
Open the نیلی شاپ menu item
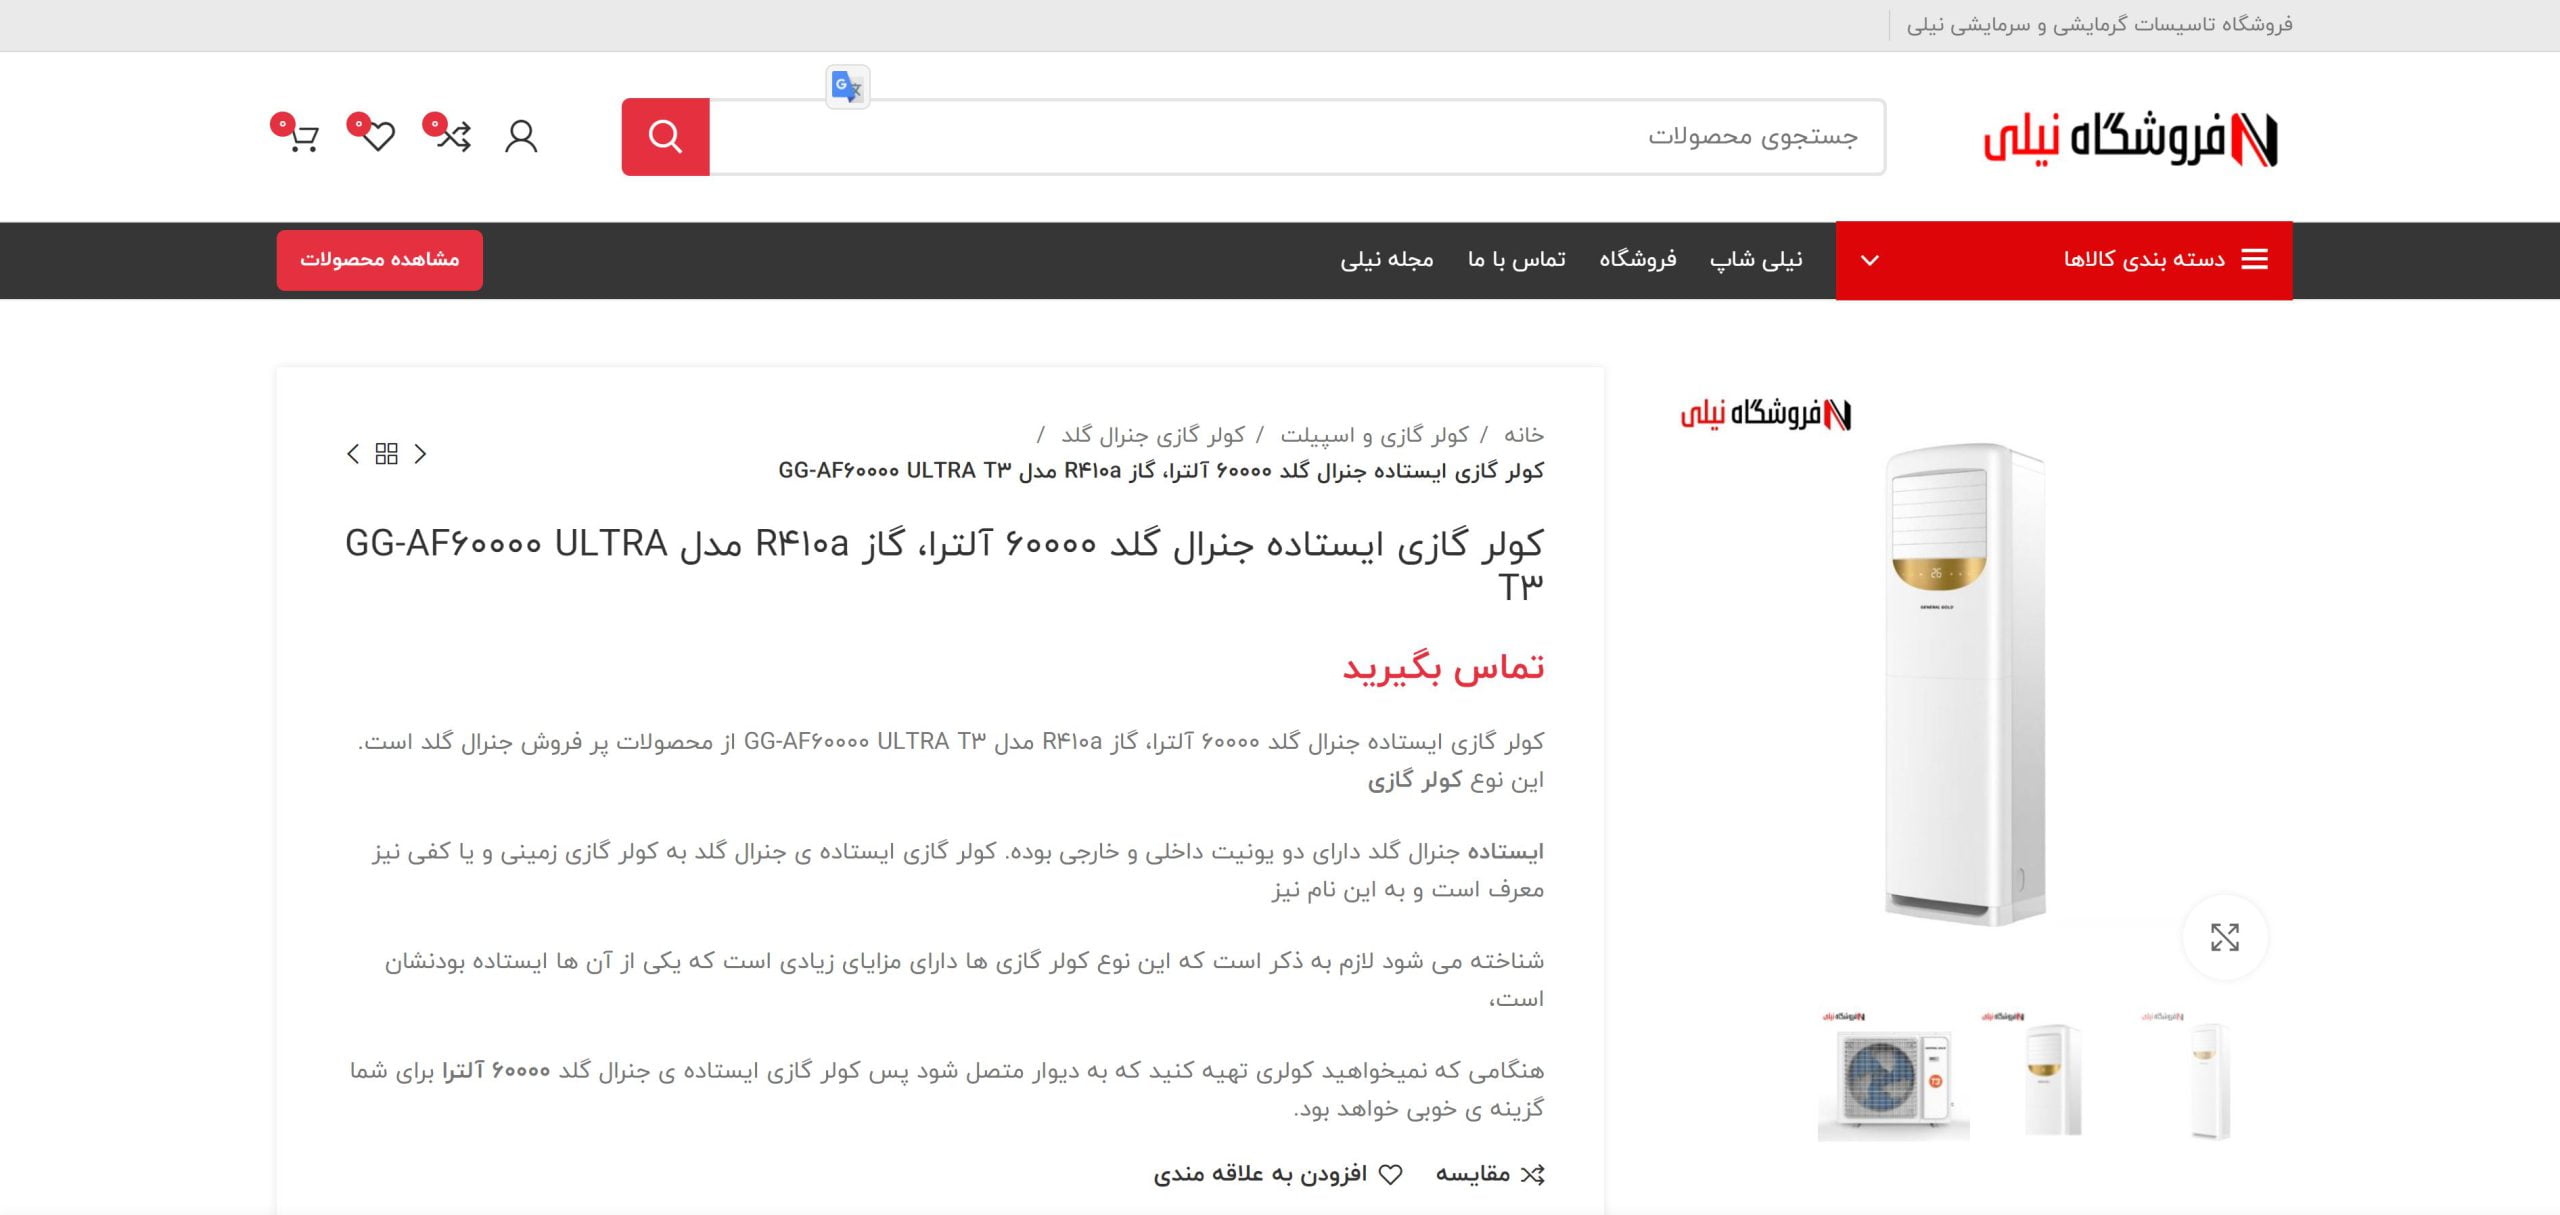(1756, 260)
